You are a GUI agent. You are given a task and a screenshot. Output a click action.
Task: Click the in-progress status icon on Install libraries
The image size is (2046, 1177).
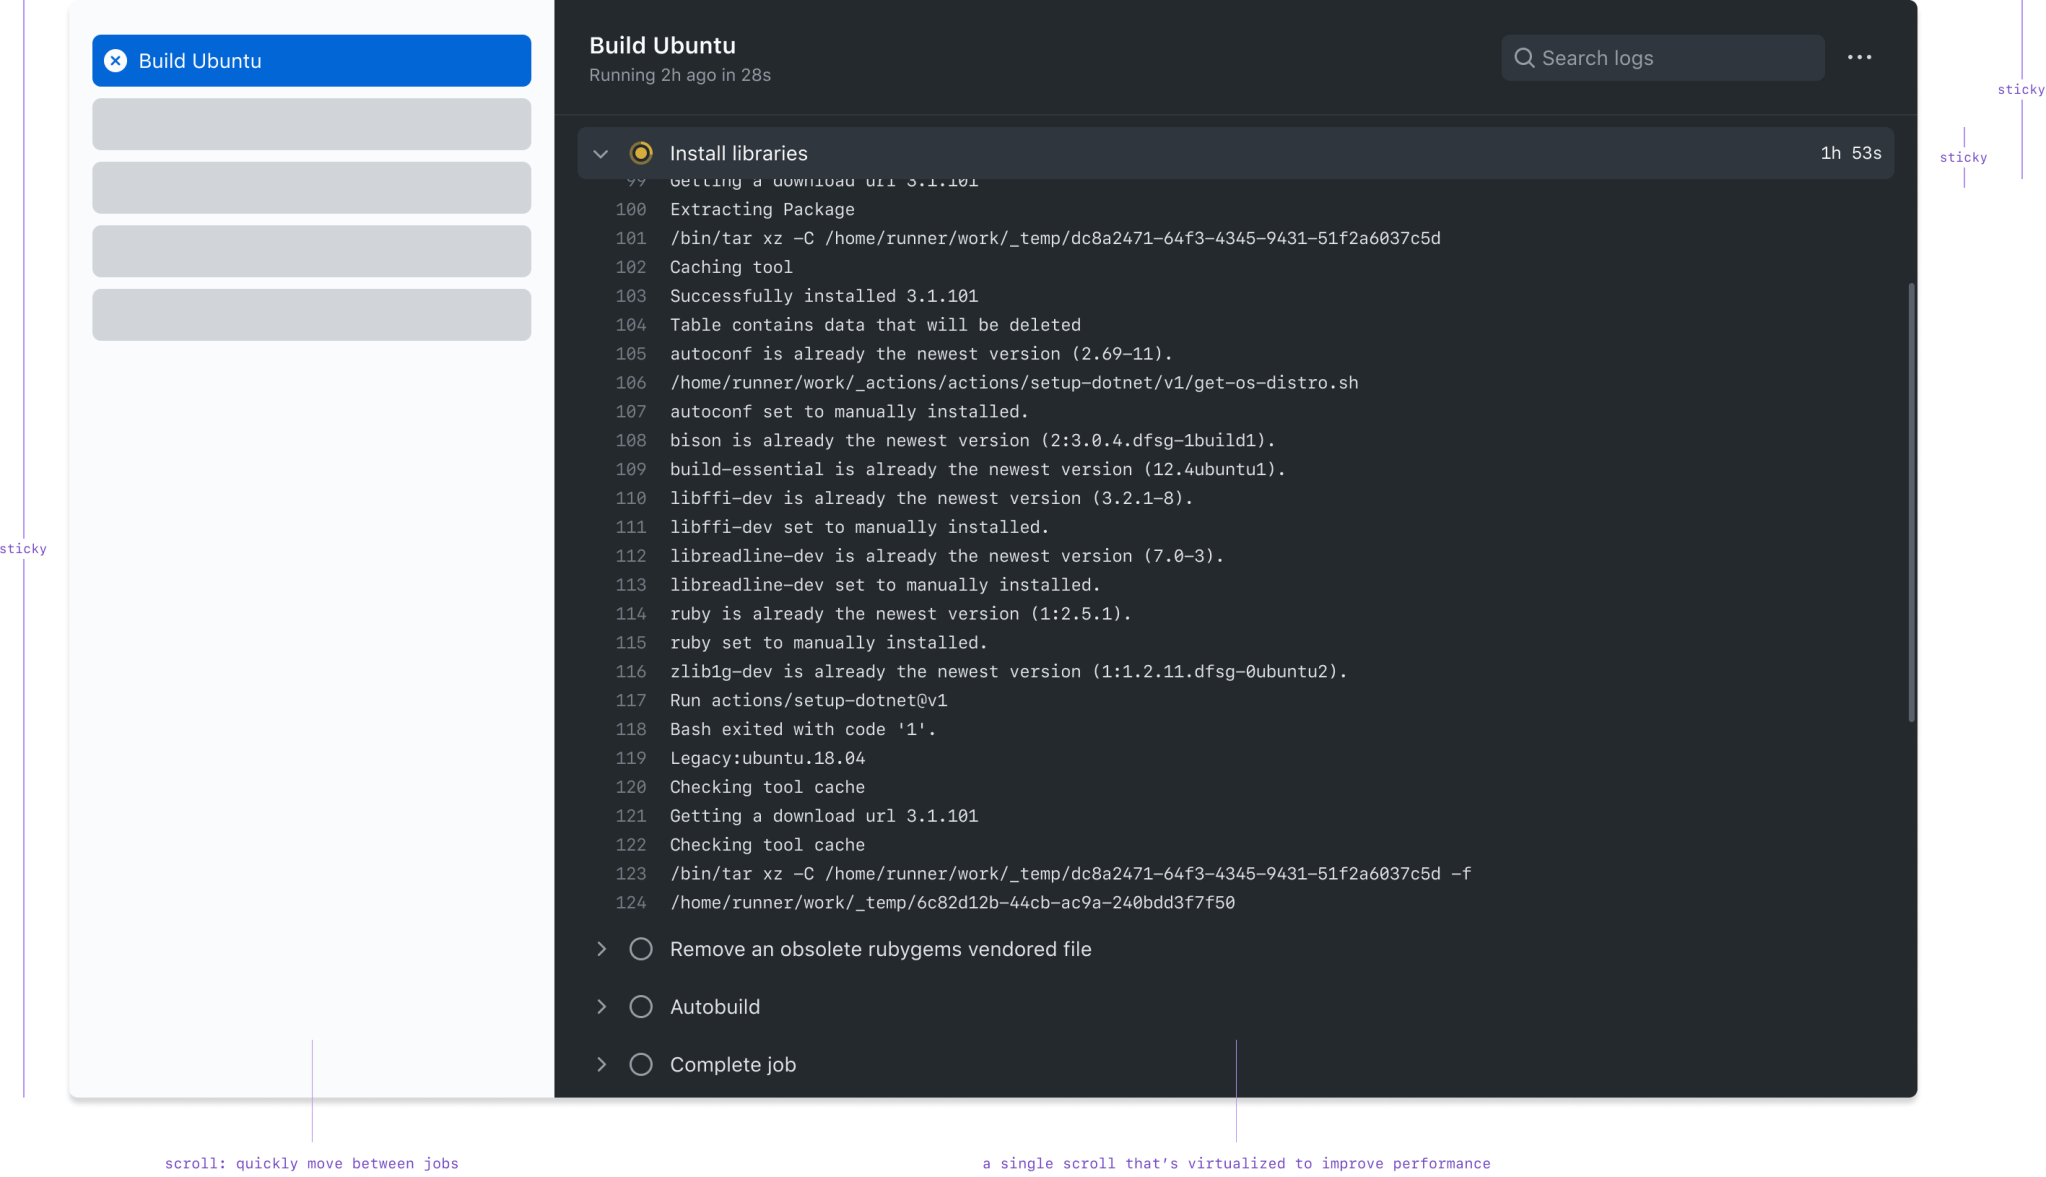coord(641,153)
